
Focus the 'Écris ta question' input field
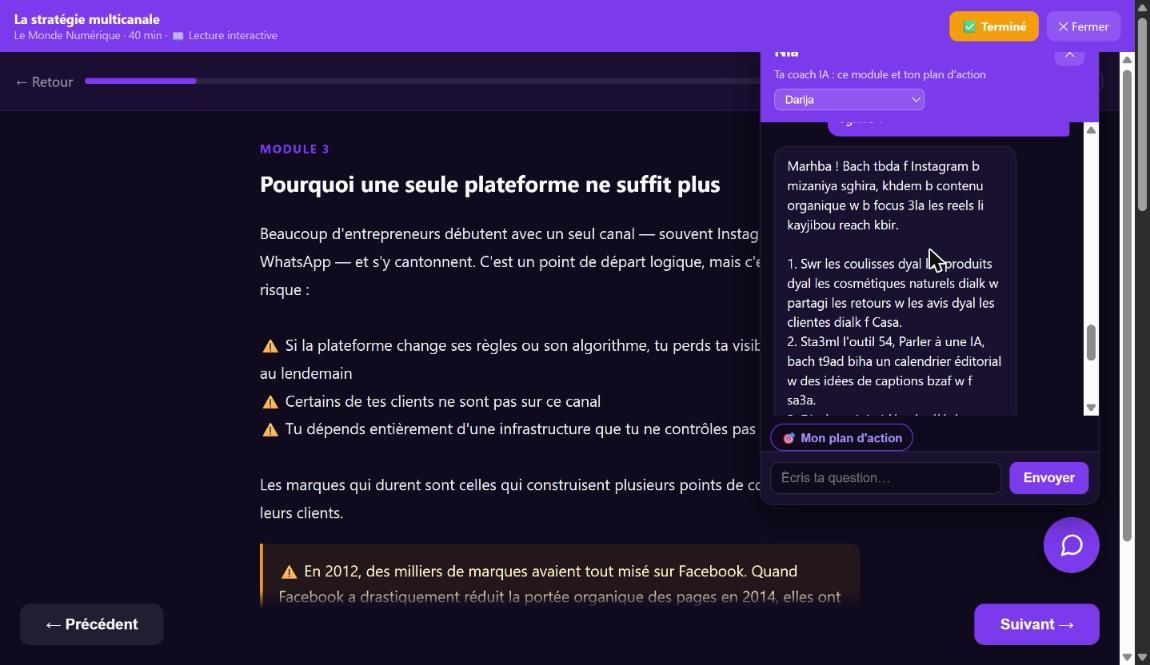885,478
